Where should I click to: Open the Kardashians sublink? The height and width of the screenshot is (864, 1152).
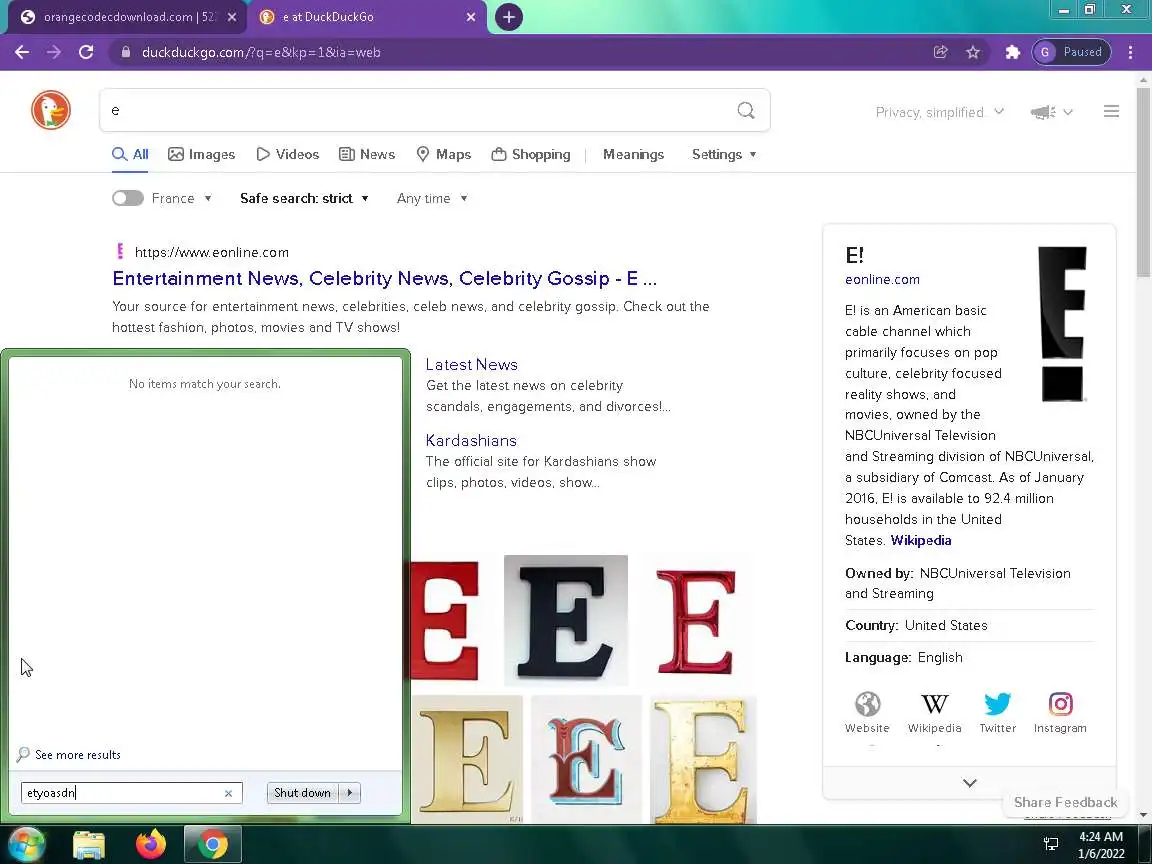tap(471, 441)
